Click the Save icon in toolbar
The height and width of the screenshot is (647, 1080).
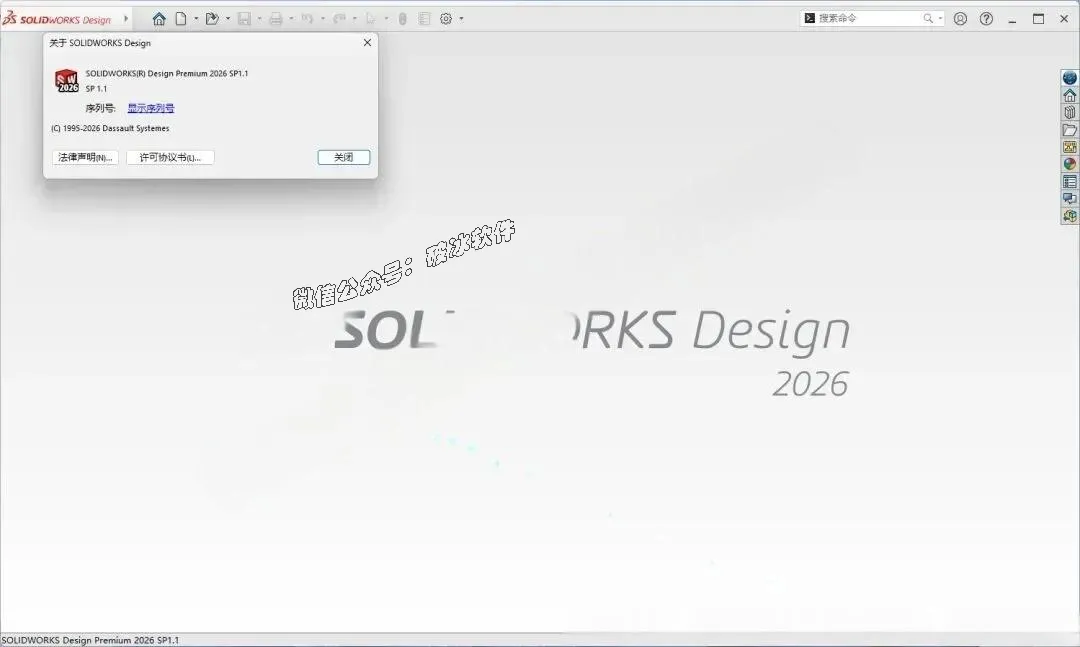click(245, 19)
